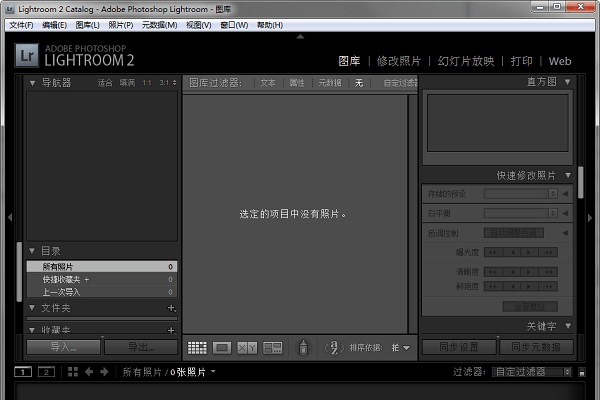Click the 同步元数据 button
600x416 pixels.
point(536,347)
